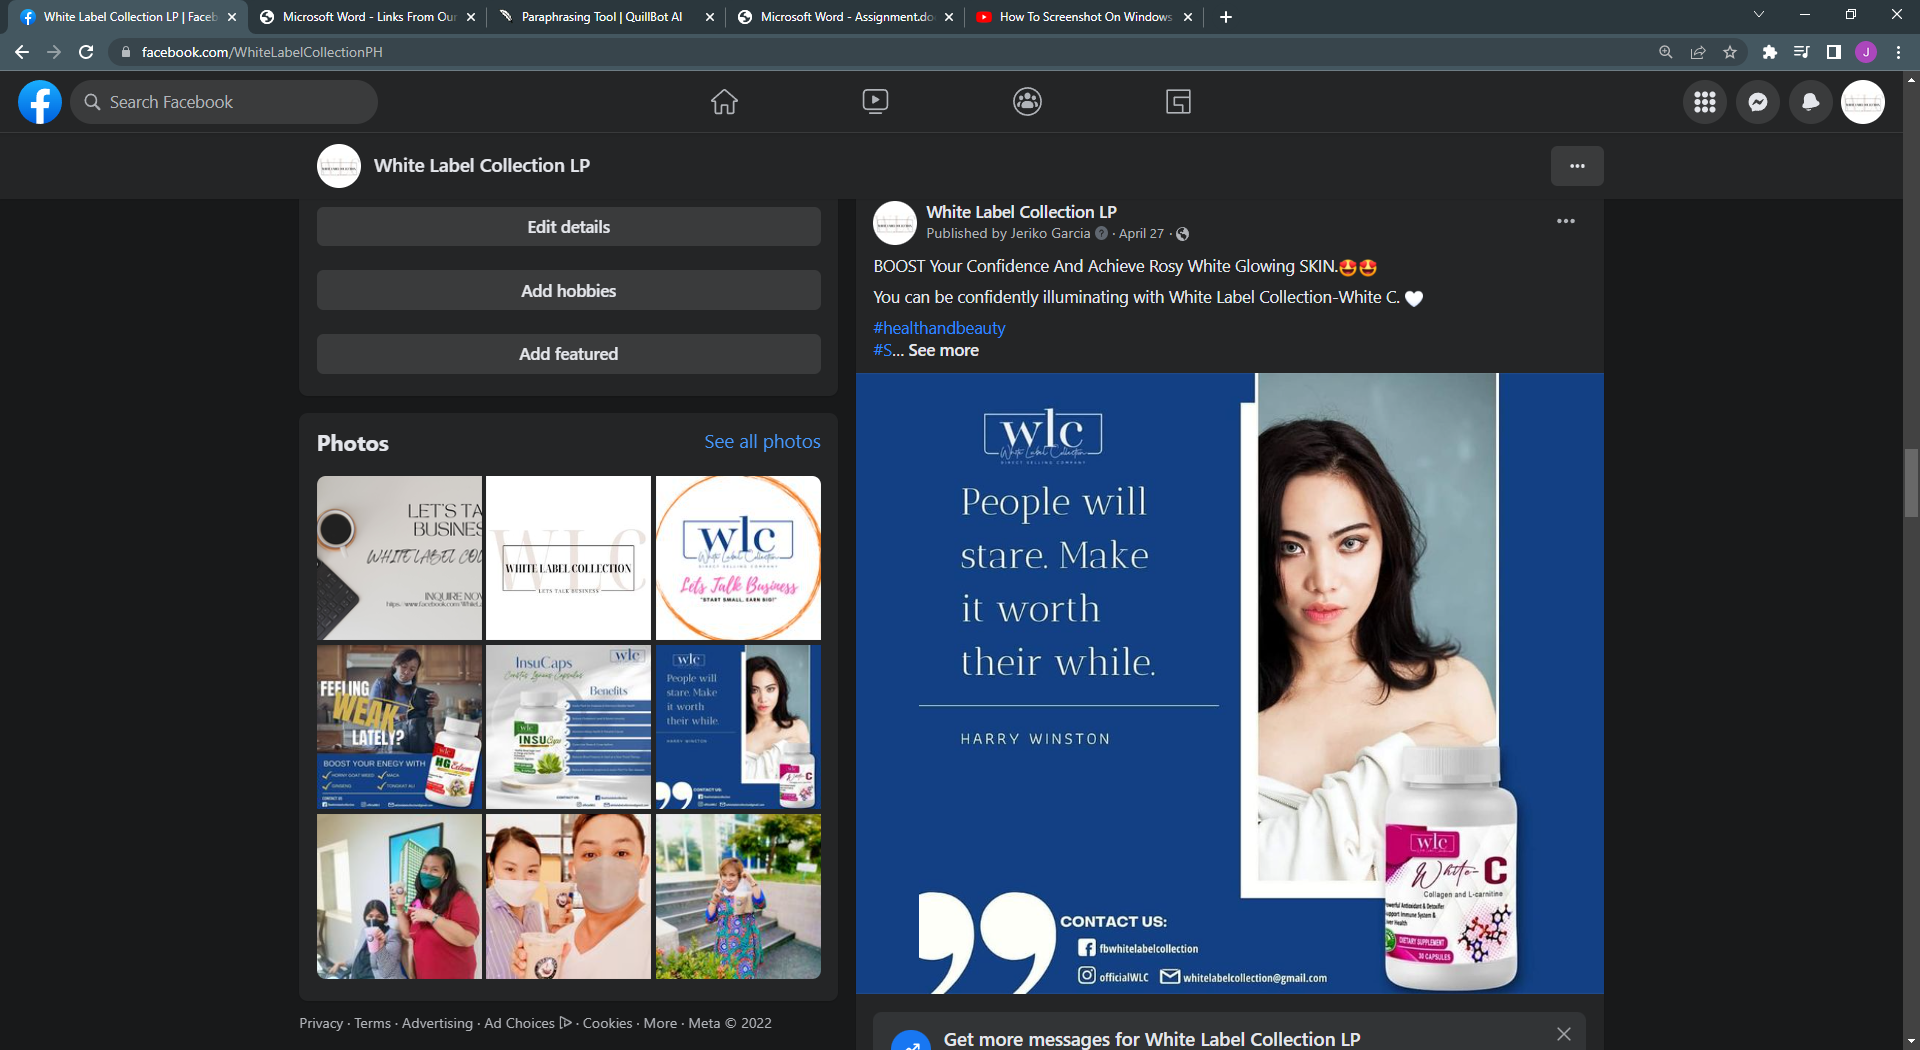
Task: Switch to How To Screenshot On Windows tab
Action: click(x=1085, y=17)
